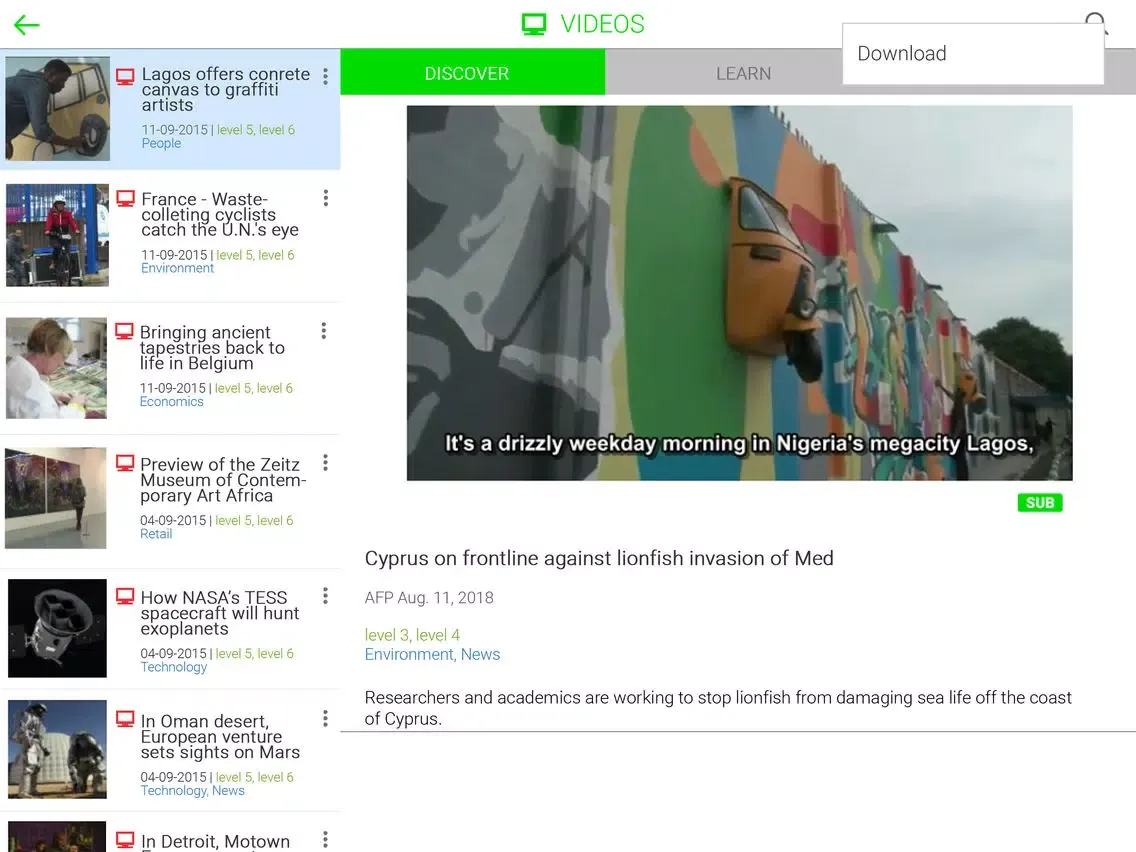Tap the green back arrow
This screenshot has height=852, width=1136.
[27, 25]
